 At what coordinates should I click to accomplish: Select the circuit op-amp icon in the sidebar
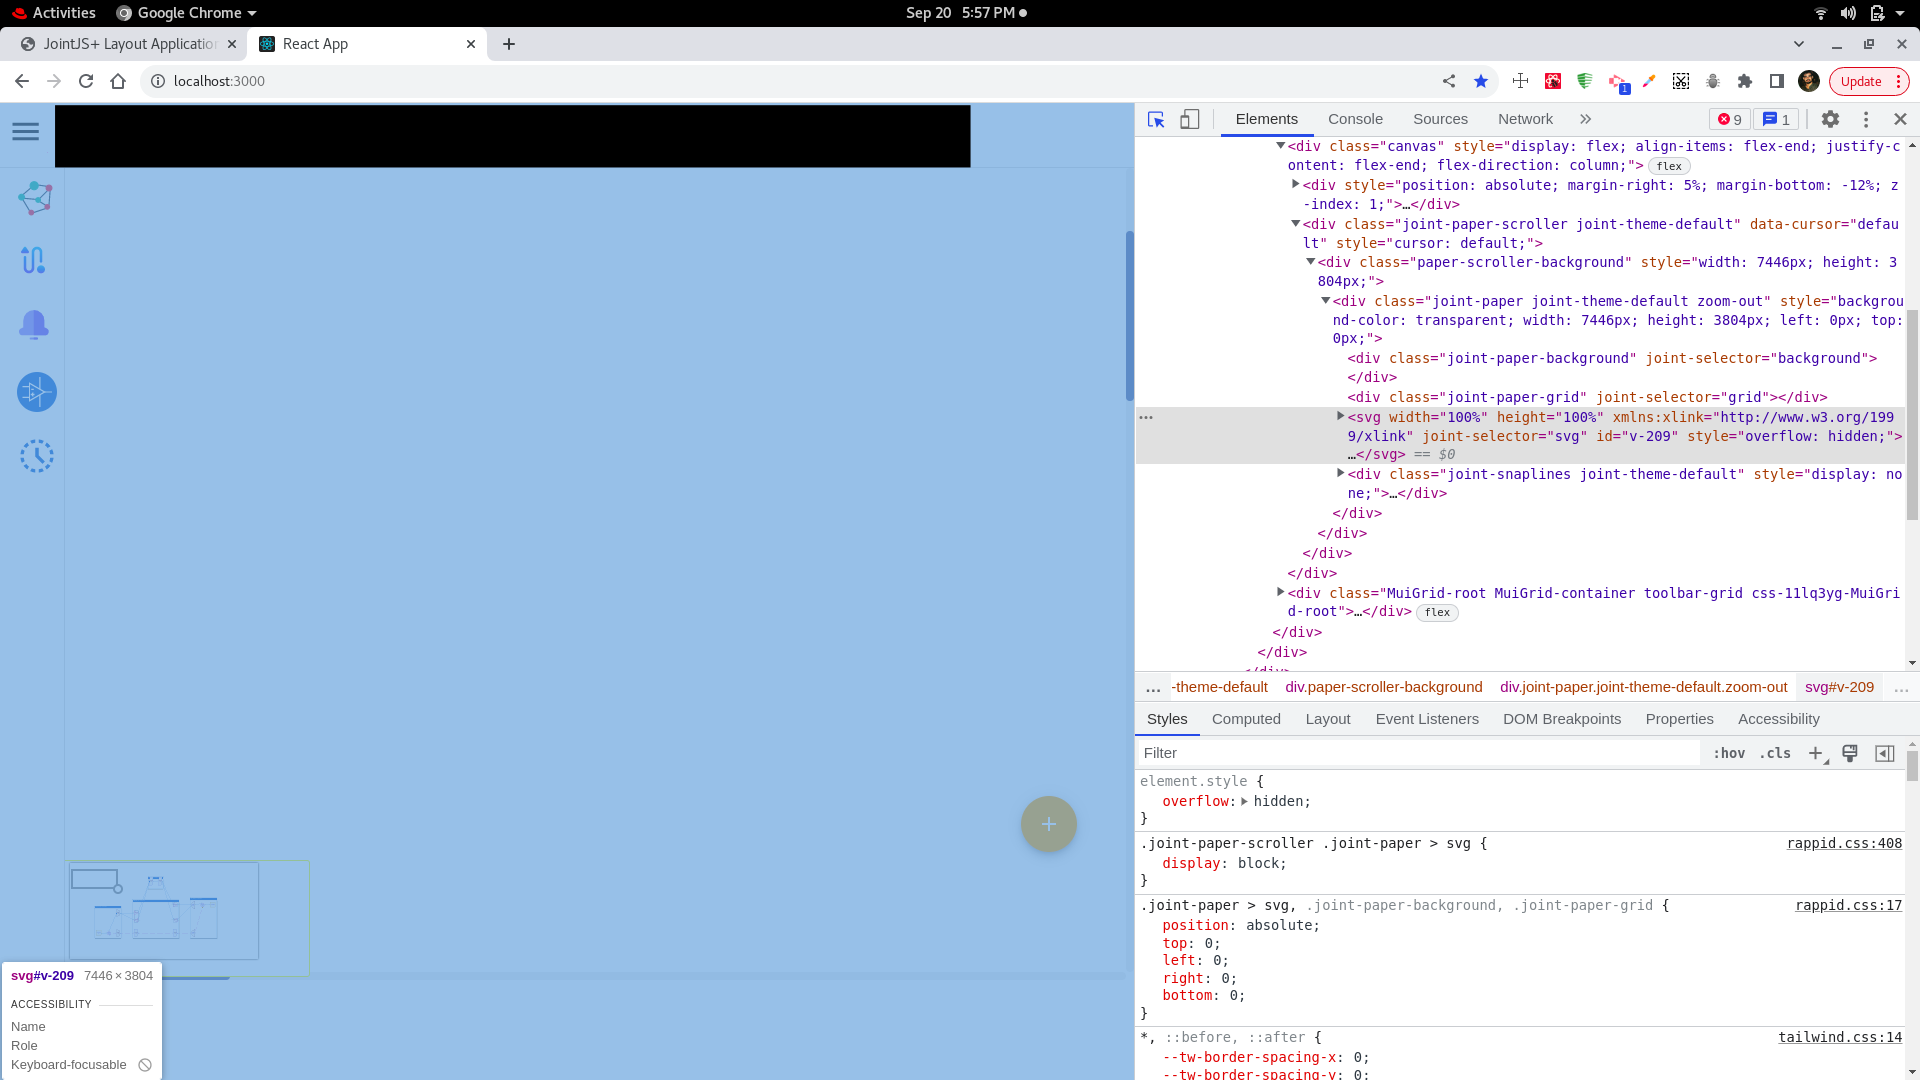click(x=35, y=391)
